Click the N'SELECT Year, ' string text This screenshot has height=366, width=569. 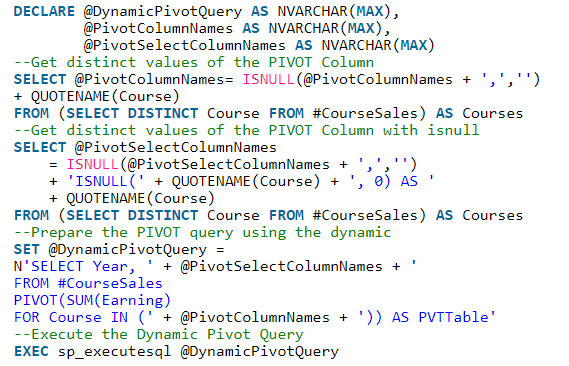pos(83,267)
